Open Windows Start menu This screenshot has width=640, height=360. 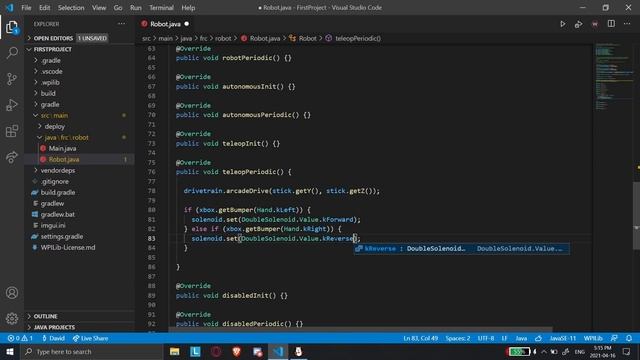pos(9,351)
